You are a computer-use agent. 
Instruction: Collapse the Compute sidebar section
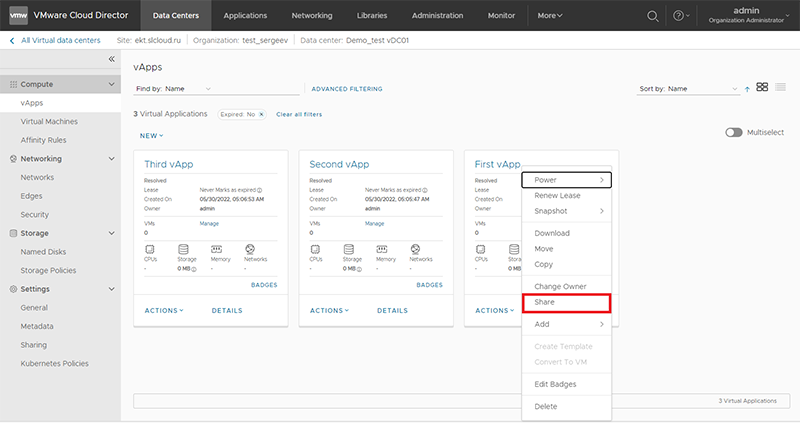[x=111, y=84]
